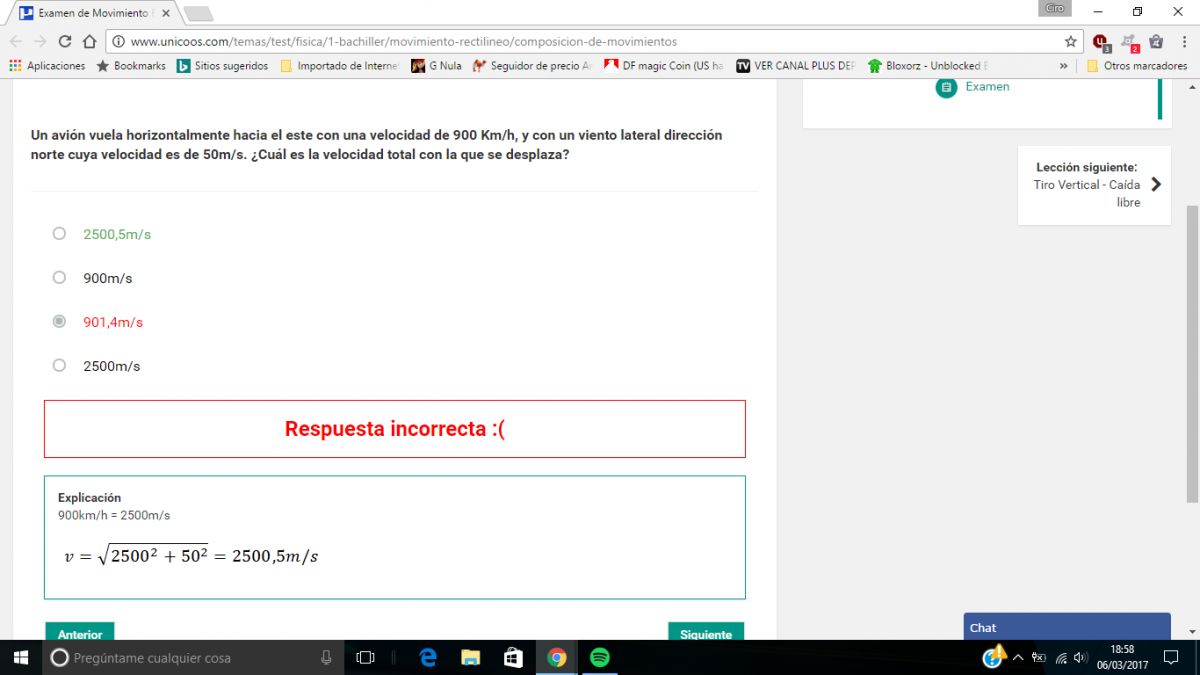Viewport: 1200px width, 675px height.
Task: Bookmark this page with the star icon
Action: 1070,42
